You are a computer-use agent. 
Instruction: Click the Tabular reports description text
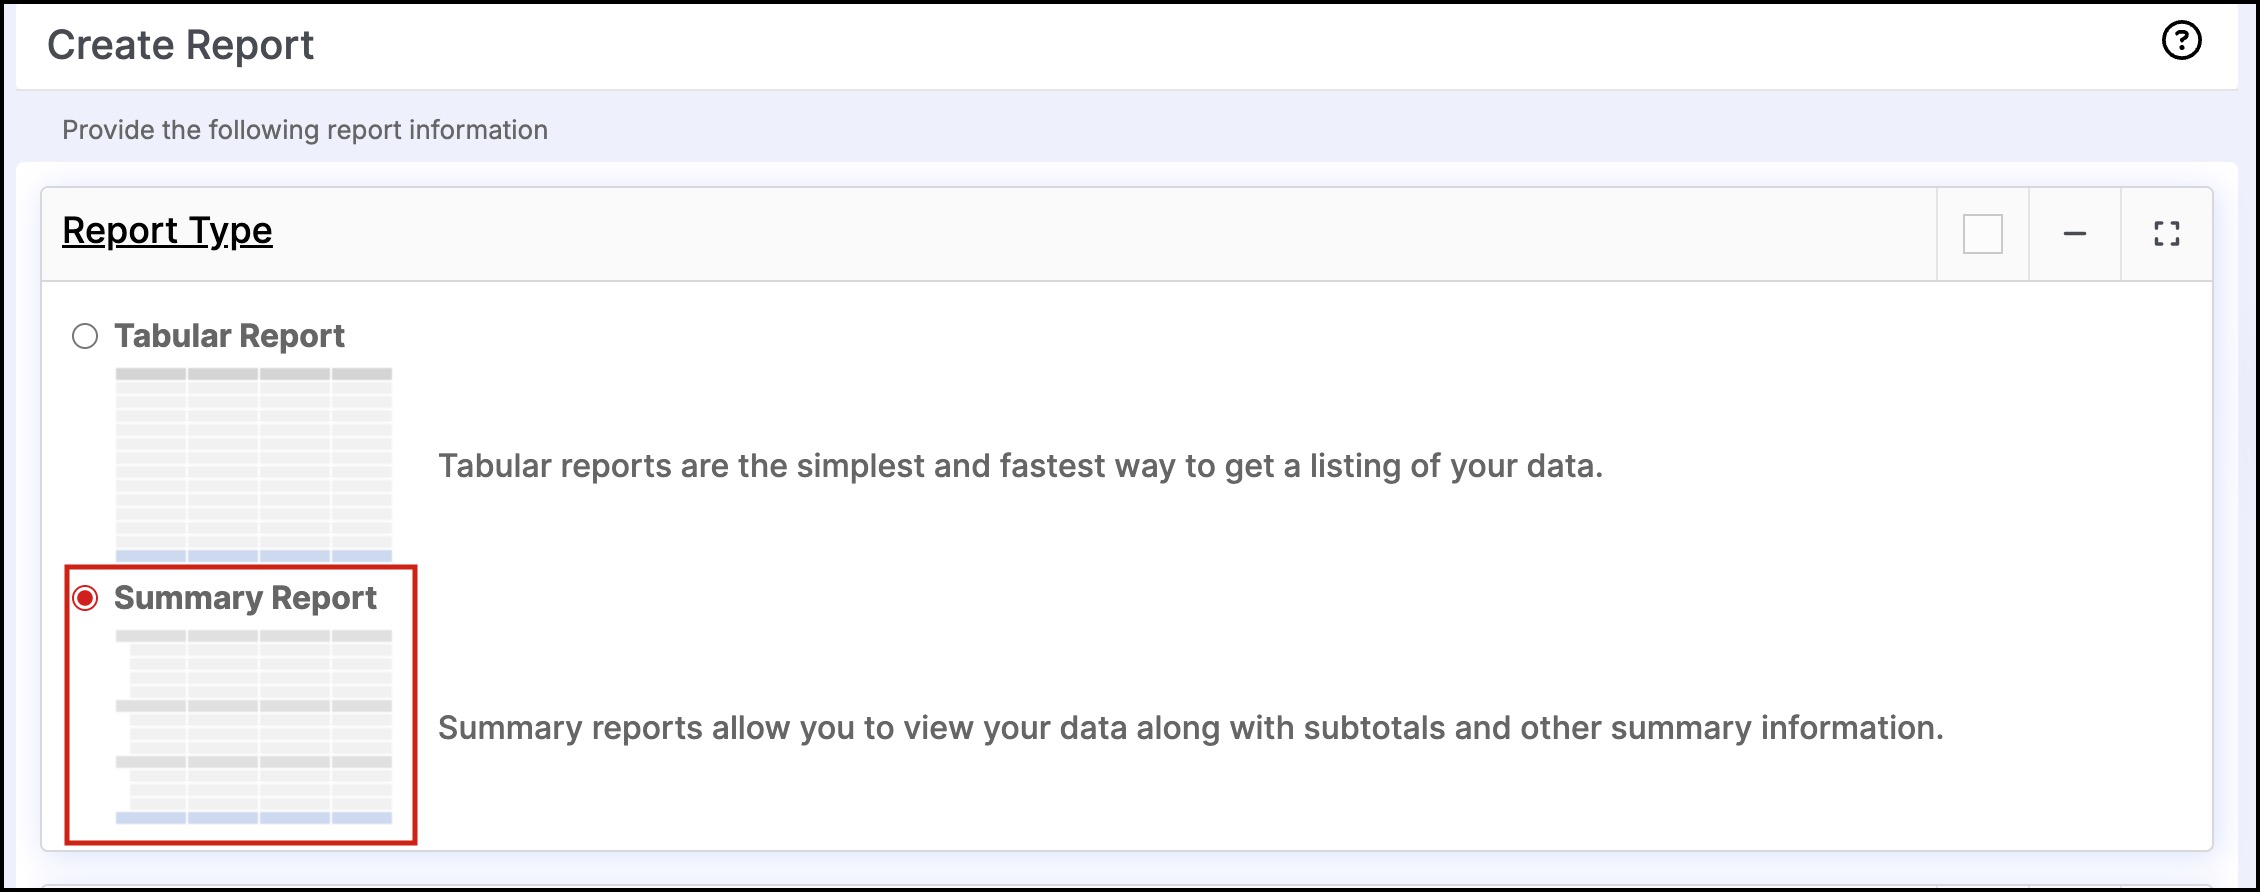[1020, 466]
